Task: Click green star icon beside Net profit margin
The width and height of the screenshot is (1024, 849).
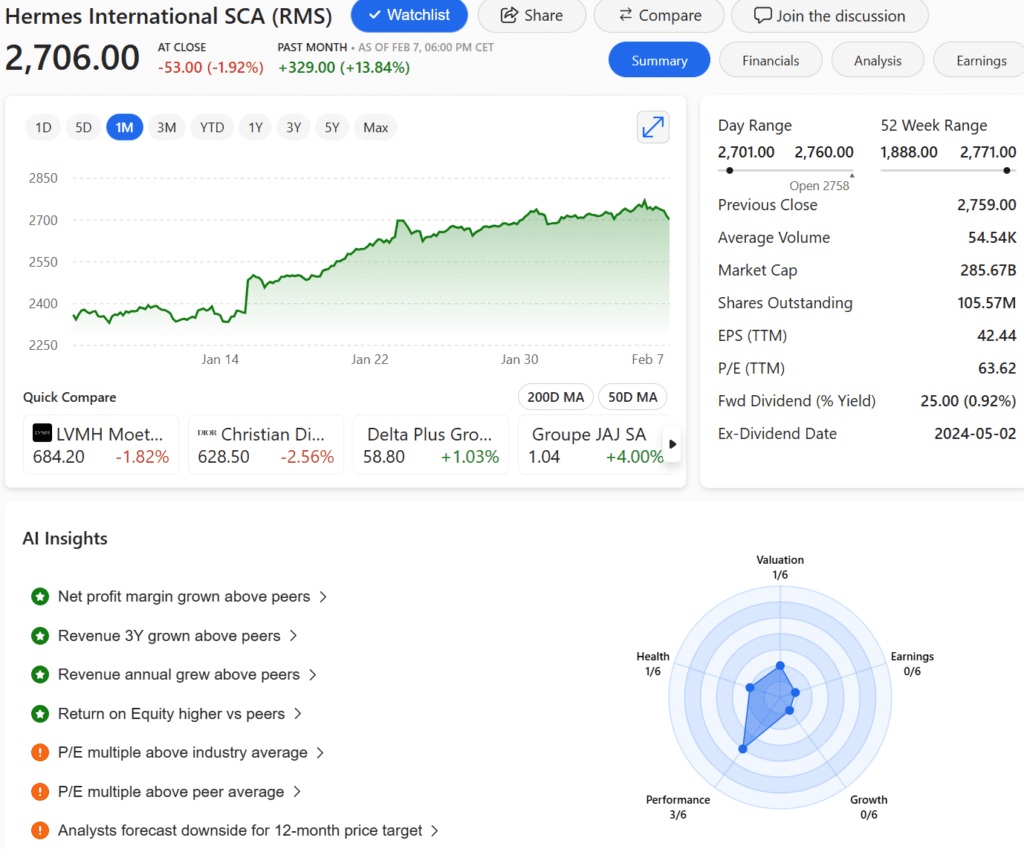Action: coord(40,596)
